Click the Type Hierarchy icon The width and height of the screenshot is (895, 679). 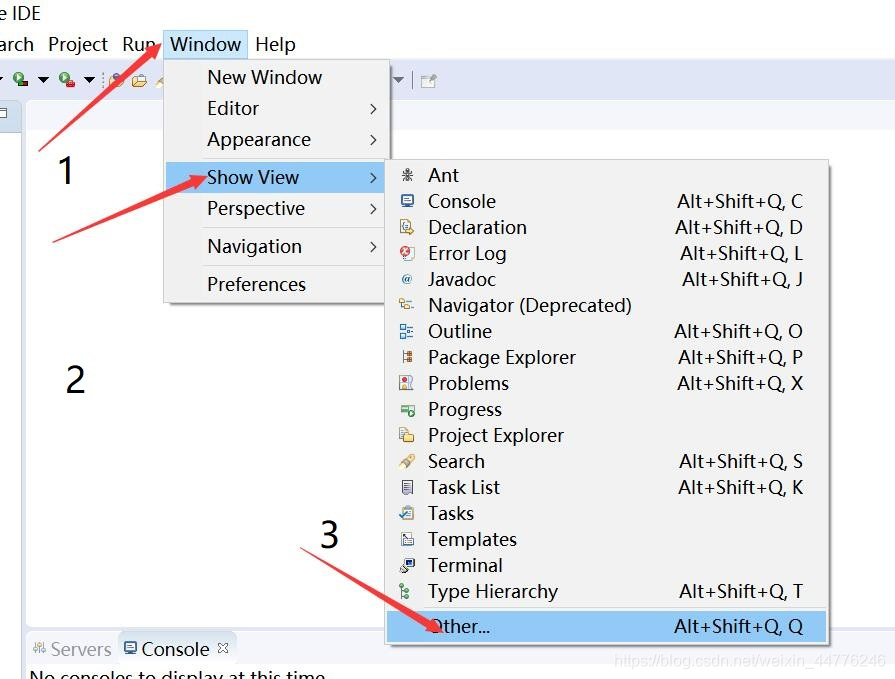click(405, 591)
